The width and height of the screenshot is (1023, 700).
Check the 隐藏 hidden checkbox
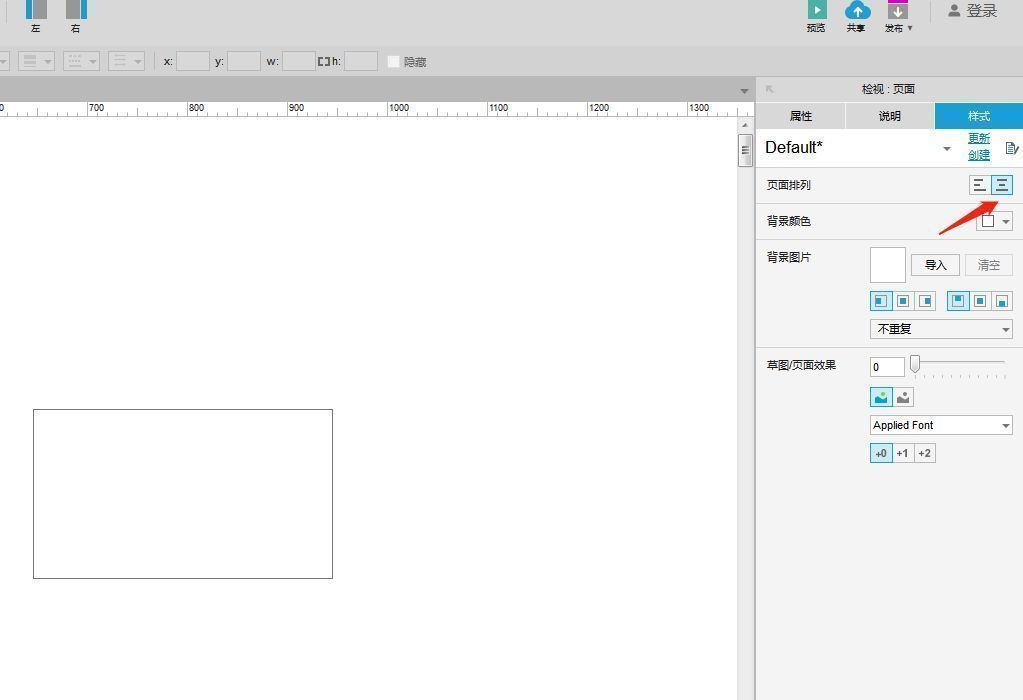[393, 61]
